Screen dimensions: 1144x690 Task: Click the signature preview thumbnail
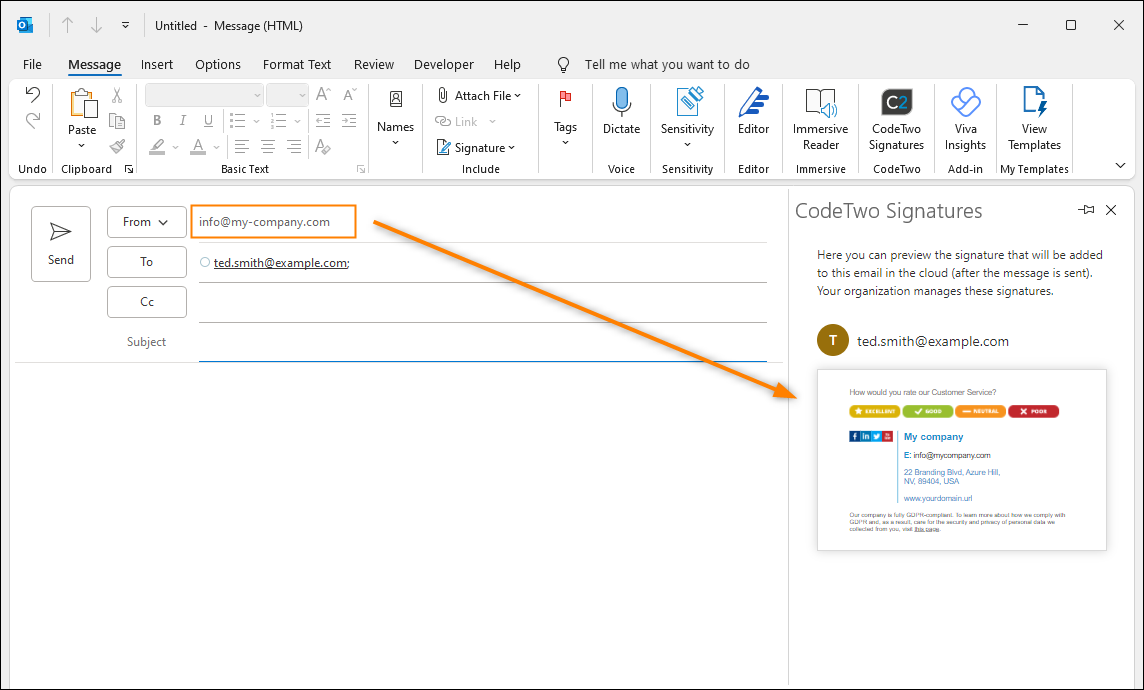tap(962, 460)
